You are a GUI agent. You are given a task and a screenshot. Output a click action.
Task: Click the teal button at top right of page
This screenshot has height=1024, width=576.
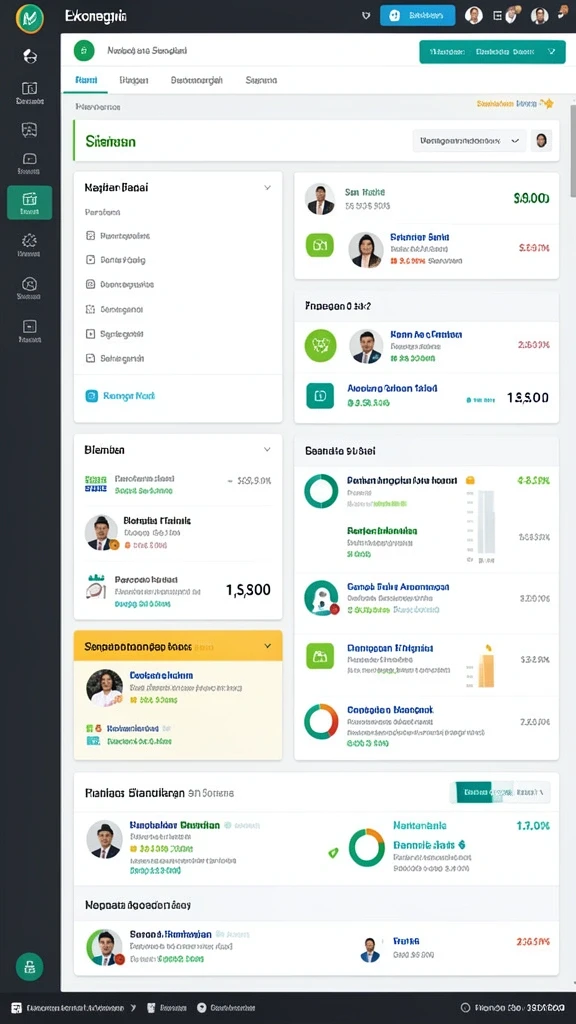tap(492, 51)
